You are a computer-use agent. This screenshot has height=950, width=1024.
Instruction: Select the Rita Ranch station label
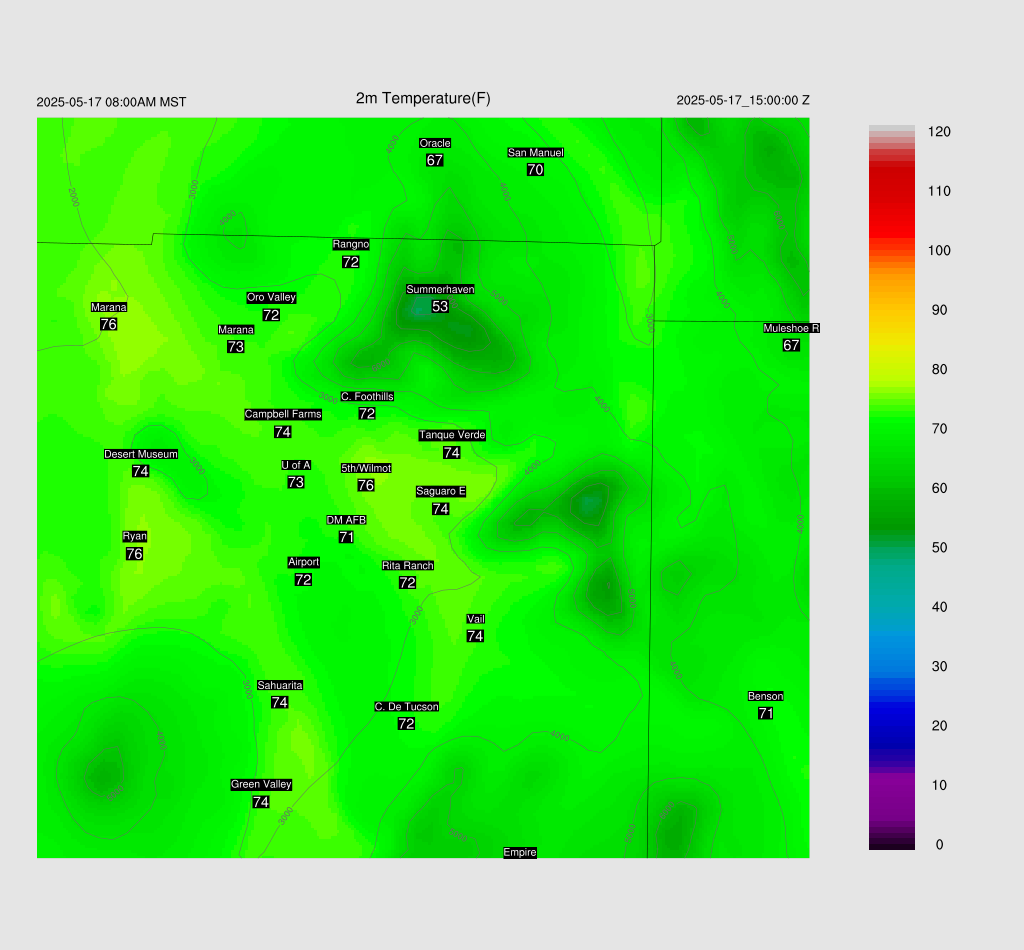pos(408,565)
